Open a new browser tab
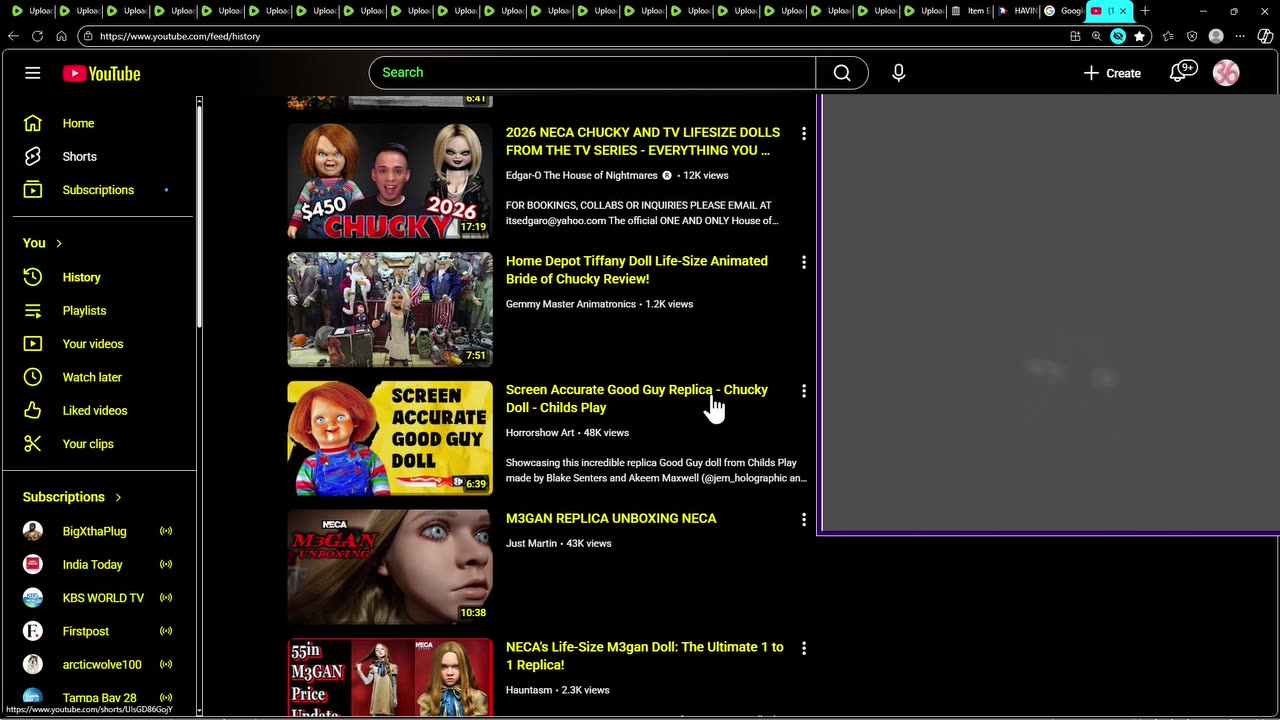 pos(1145,11)
